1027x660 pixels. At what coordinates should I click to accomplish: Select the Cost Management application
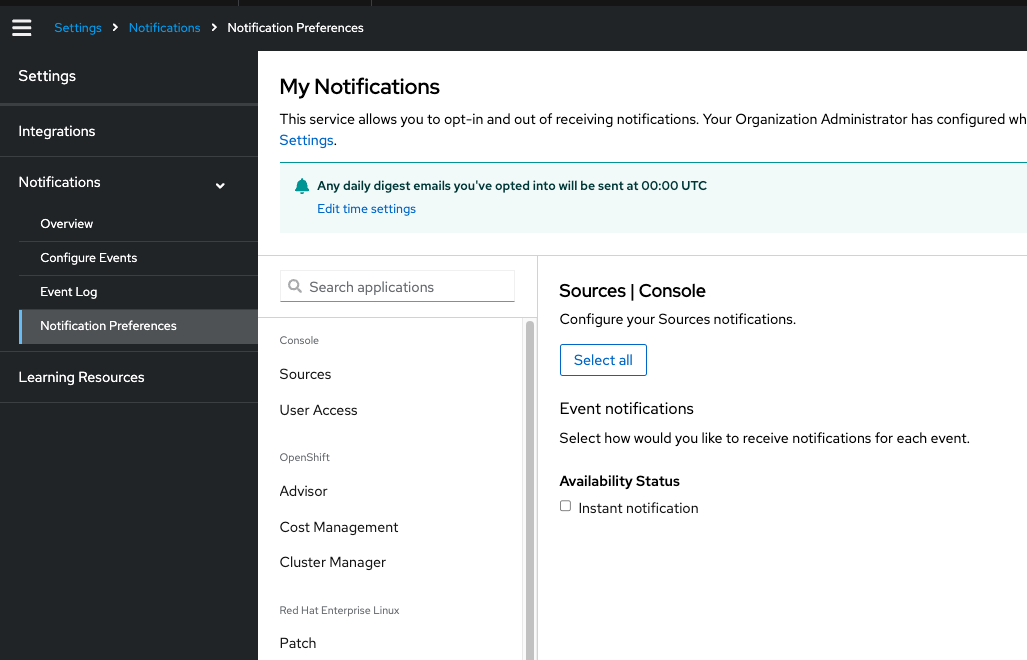pyautogui.click(x=339, y=527)
